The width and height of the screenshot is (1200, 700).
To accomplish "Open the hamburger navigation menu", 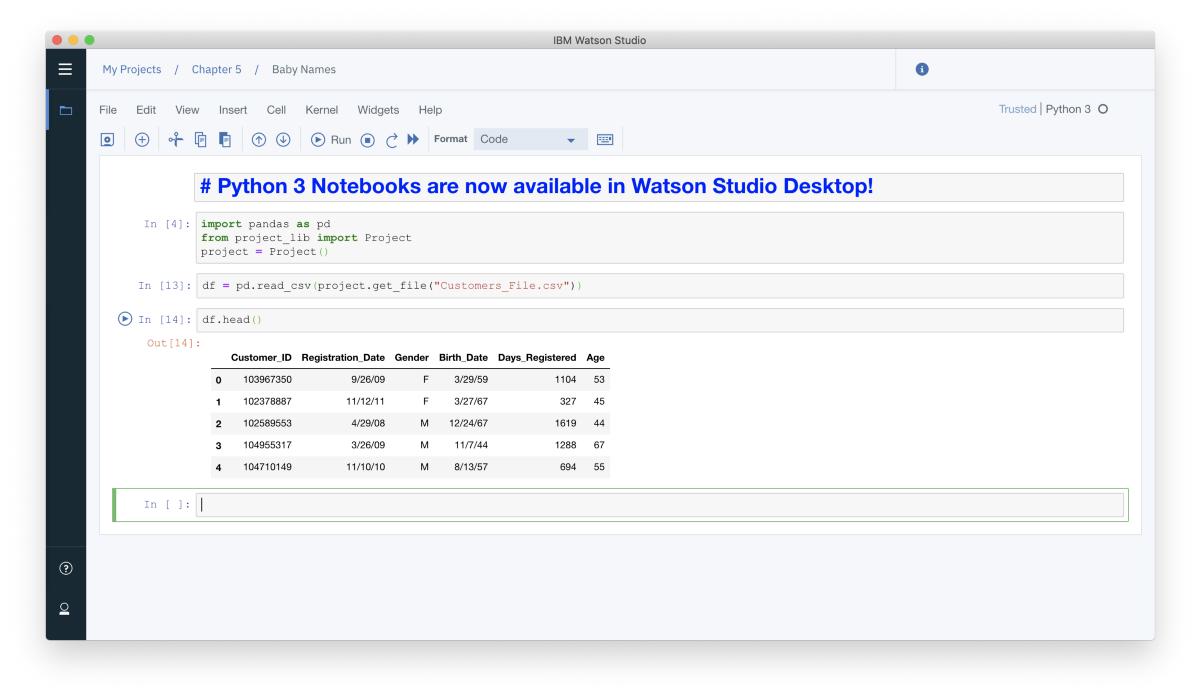I will (65, 68).
